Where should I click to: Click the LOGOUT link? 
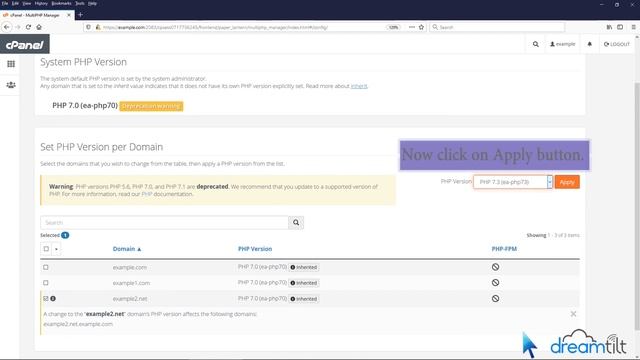617,44
